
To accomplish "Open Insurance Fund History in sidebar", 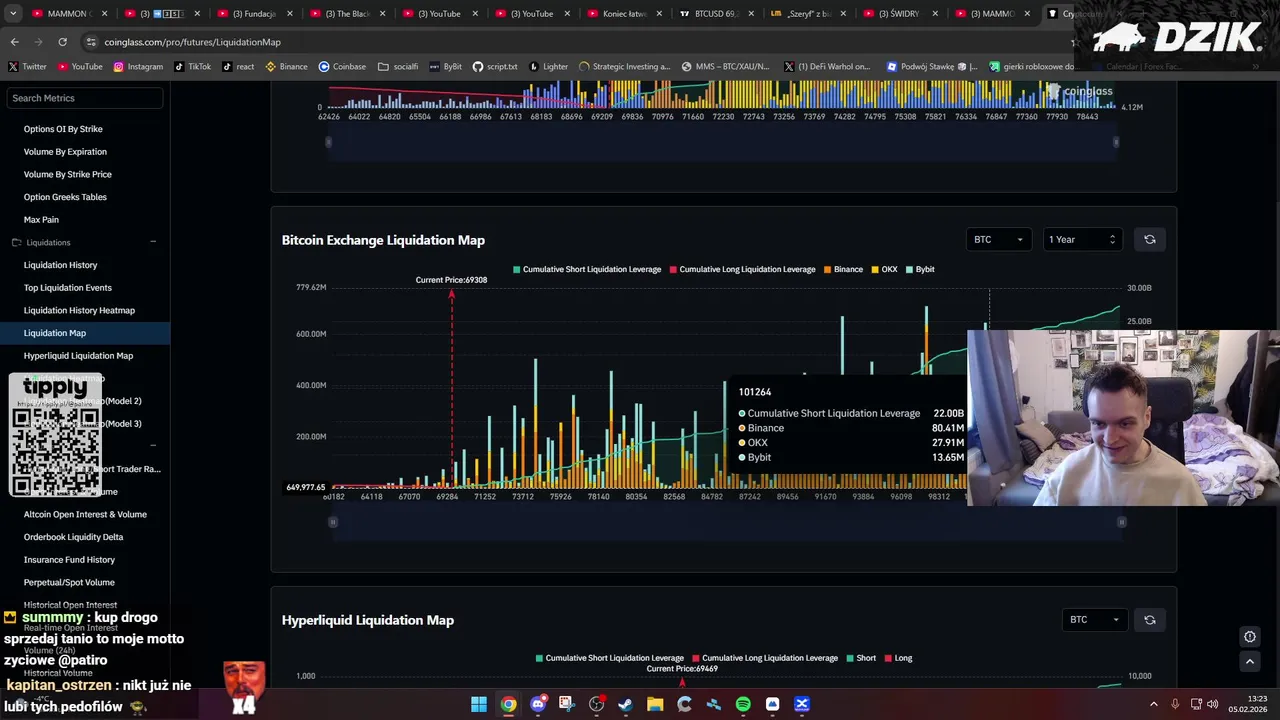I will tap(69, 560).
